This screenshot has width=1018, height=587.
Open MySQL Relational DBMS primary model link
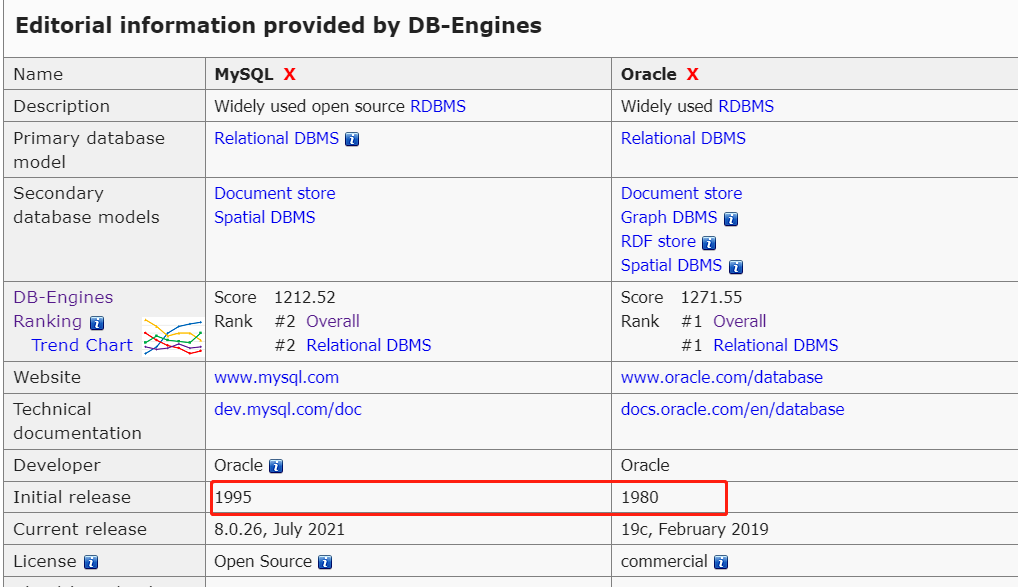point(277,138)
